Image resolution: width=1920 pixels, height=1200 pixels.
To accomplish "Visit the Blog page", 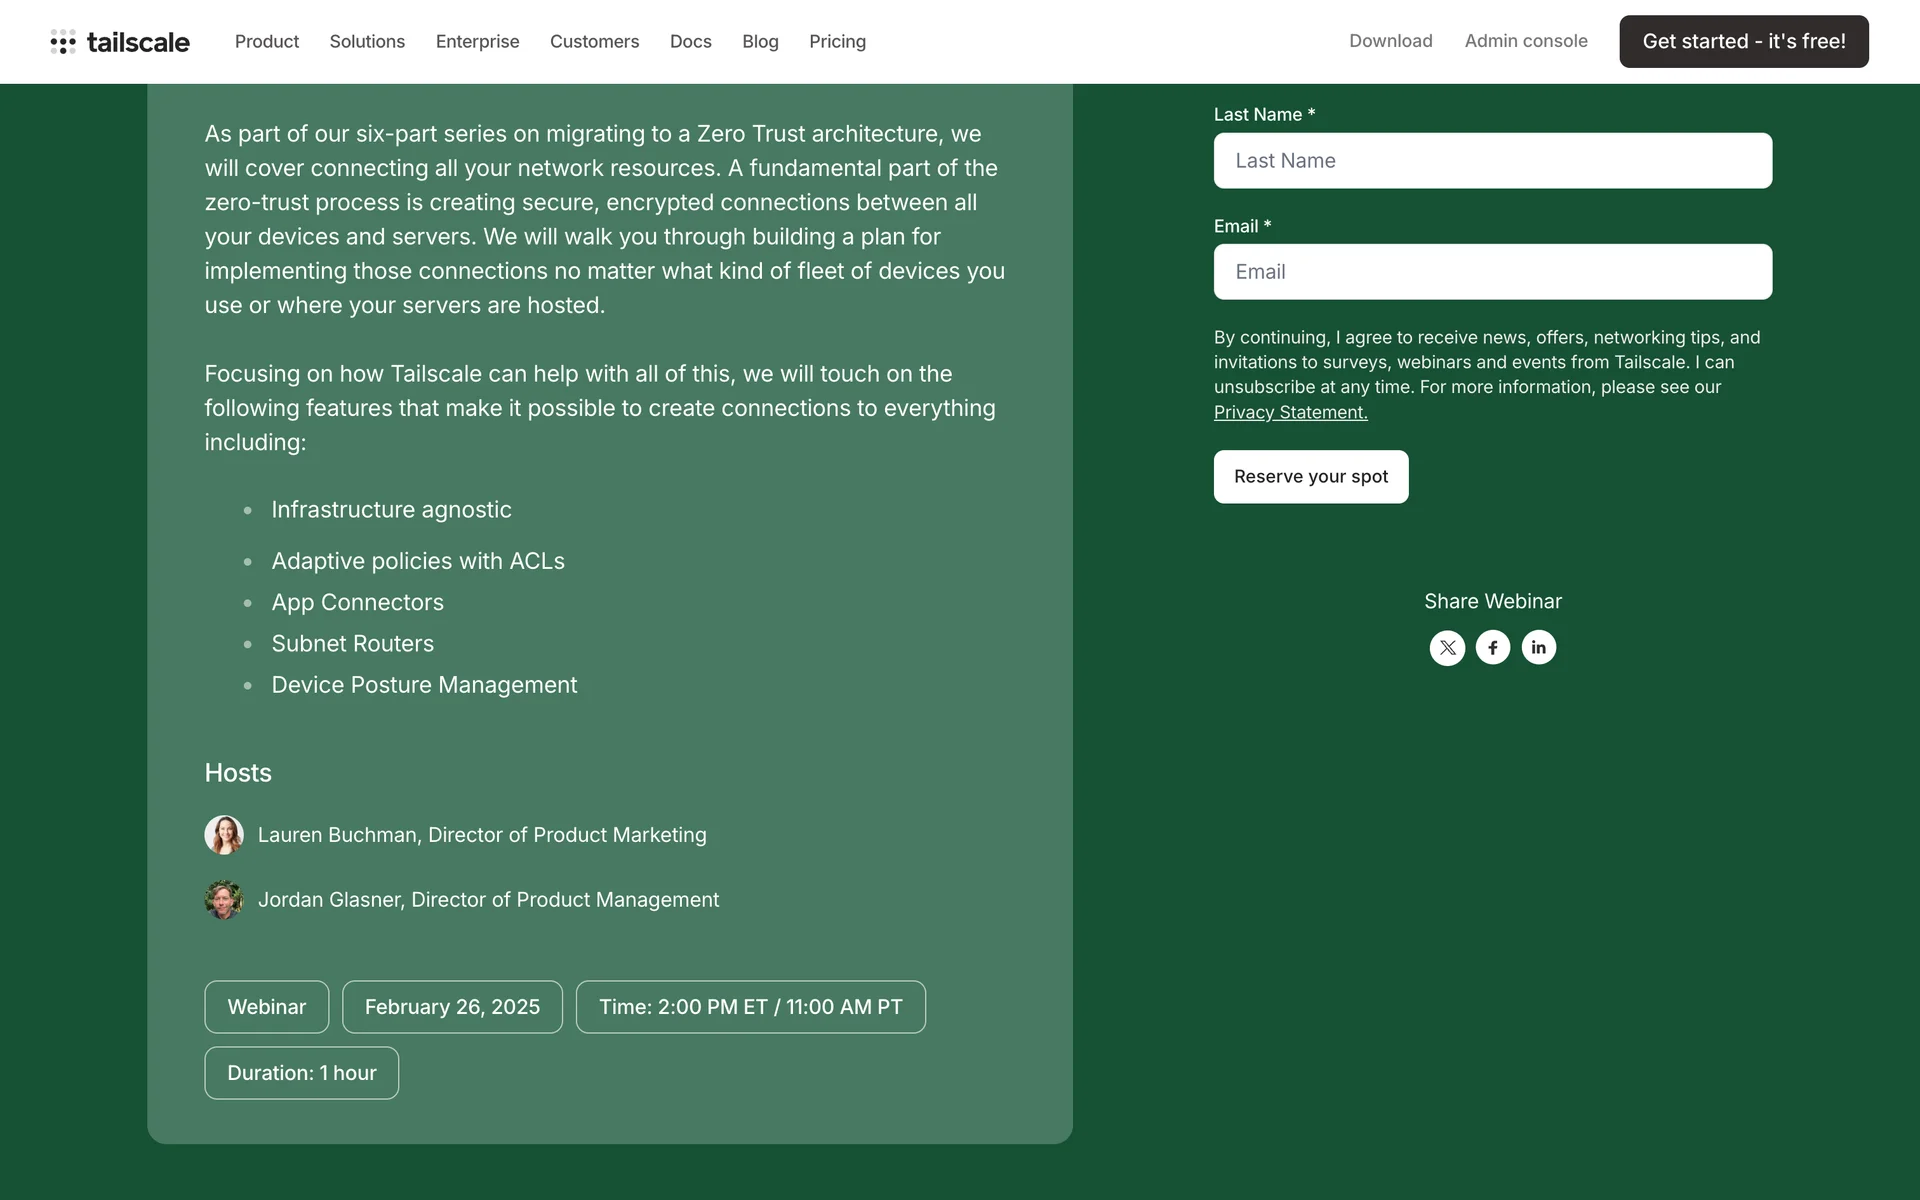I will click(x=760, y=42).
